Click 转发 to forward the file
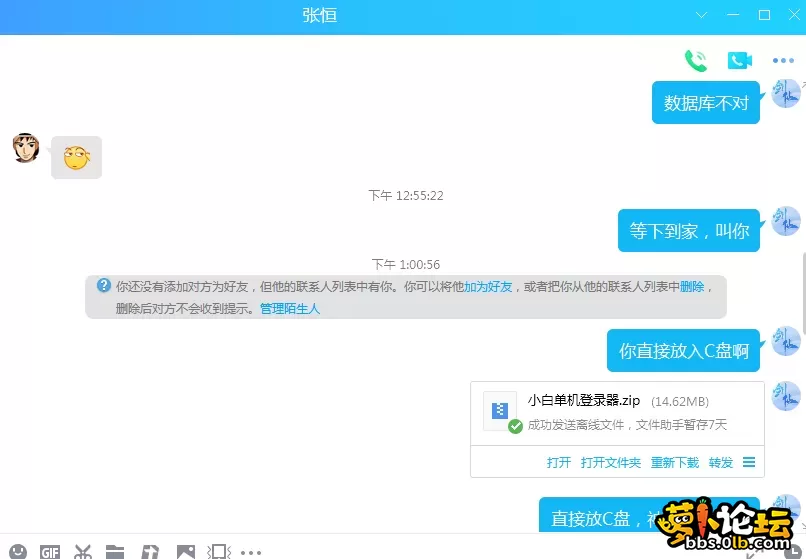Viewport: 806px width, 559px height. click(721, 462)
